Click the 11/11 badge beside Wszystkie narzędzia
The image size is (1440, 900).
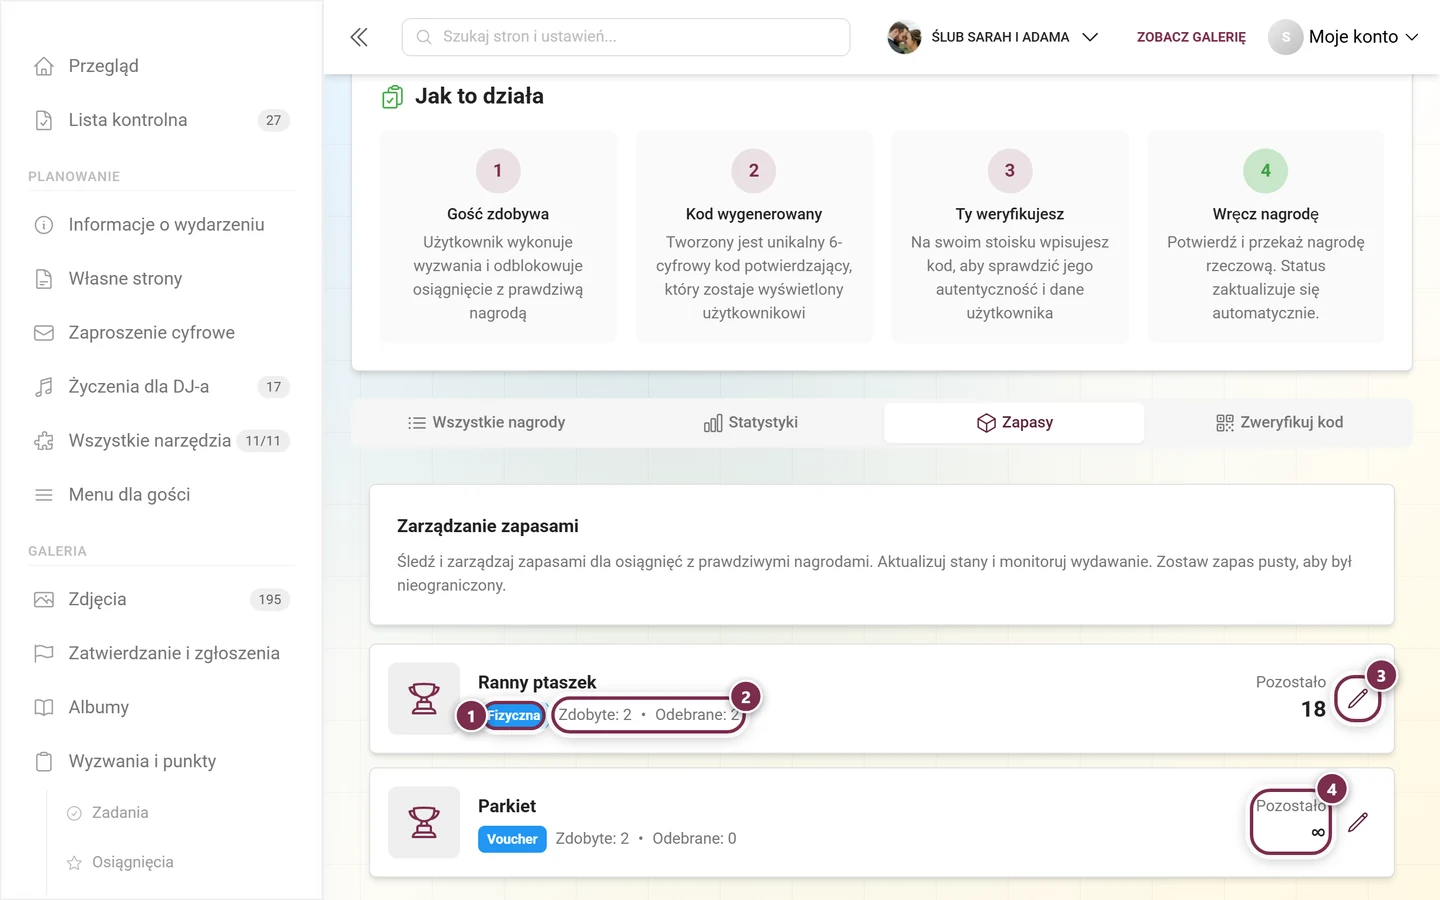[263, 441]
